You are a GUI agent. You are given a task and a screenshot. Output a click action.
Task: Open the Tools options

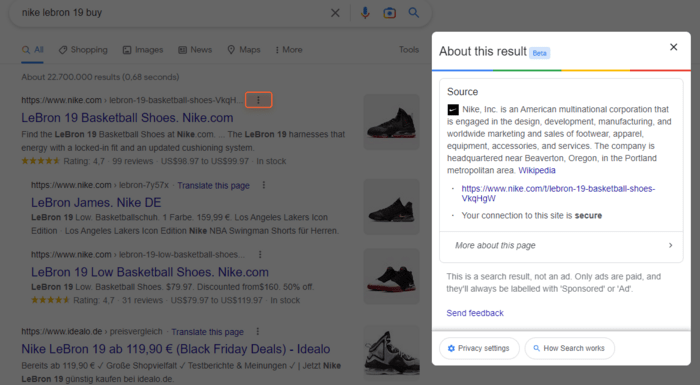(409, 50)
